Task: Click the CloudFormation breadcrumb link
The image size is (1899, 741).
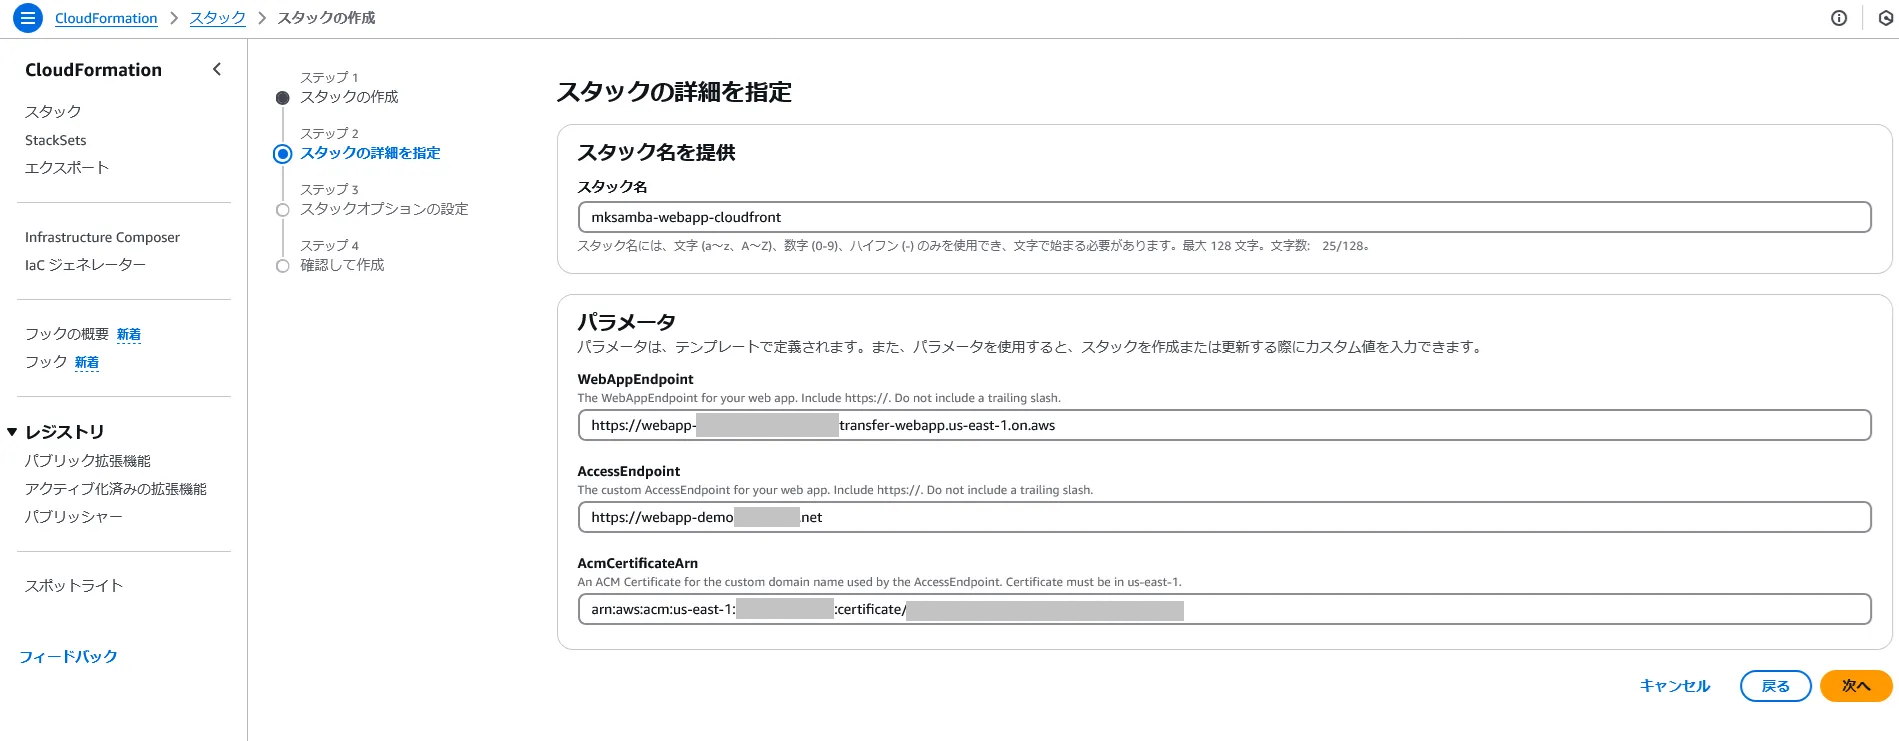Action: click(x=106, y=18)
